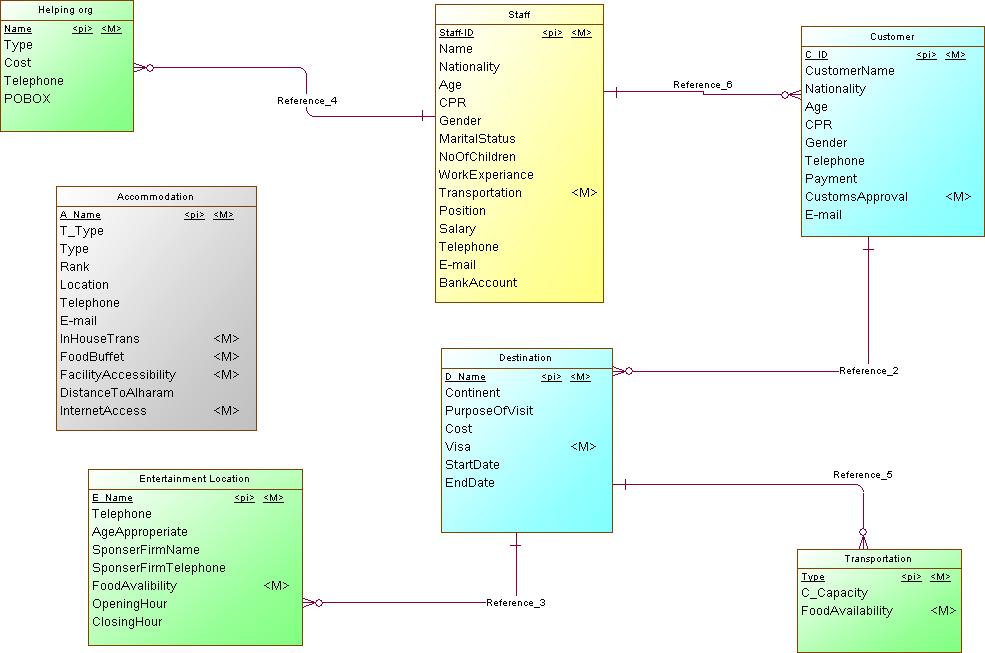Click the Reference_2 relationship label
The width and height of the screenshot is (985, 653).
868,371
